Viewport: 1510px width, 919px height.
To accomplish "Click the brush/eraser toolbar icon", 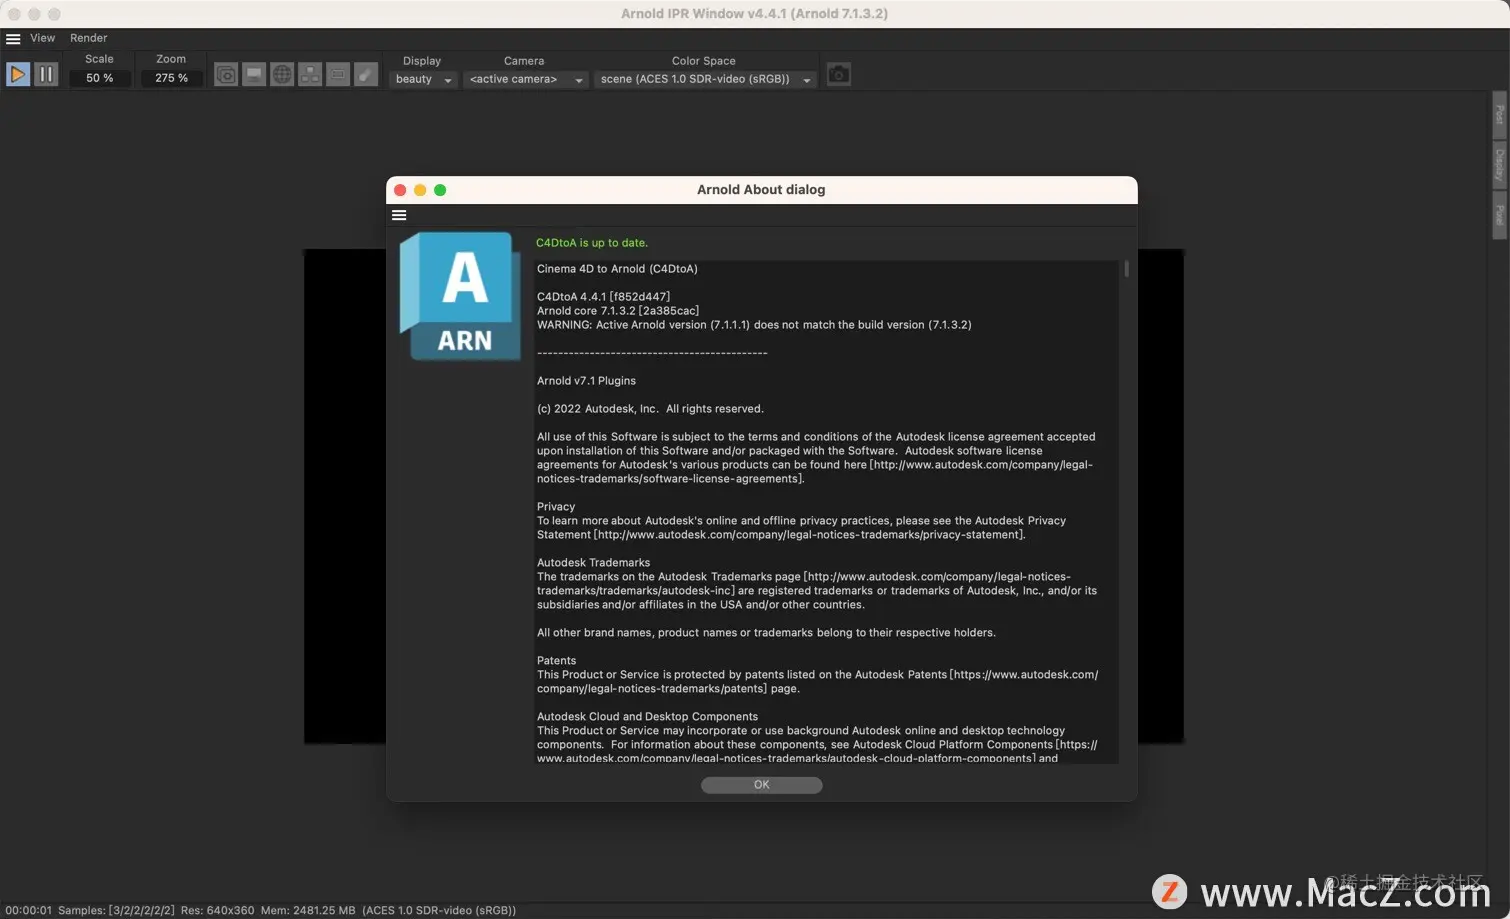I will 366,75.
